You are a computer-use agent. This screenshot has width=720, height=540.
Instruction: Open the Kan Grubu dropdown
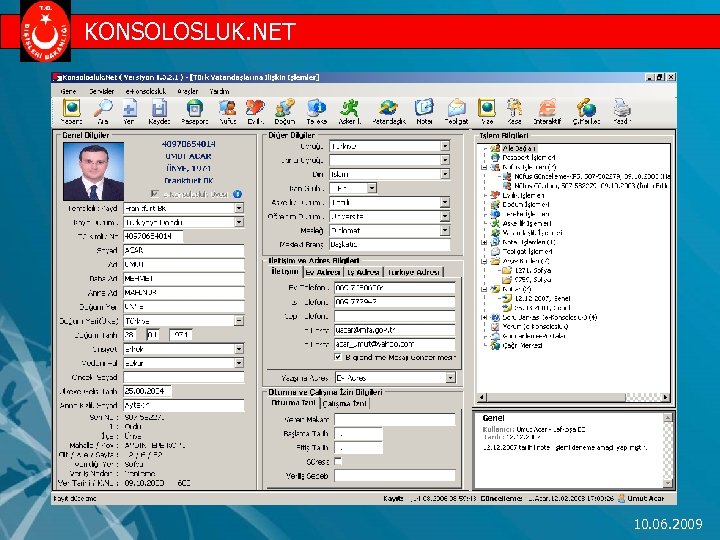pos(372,188)
